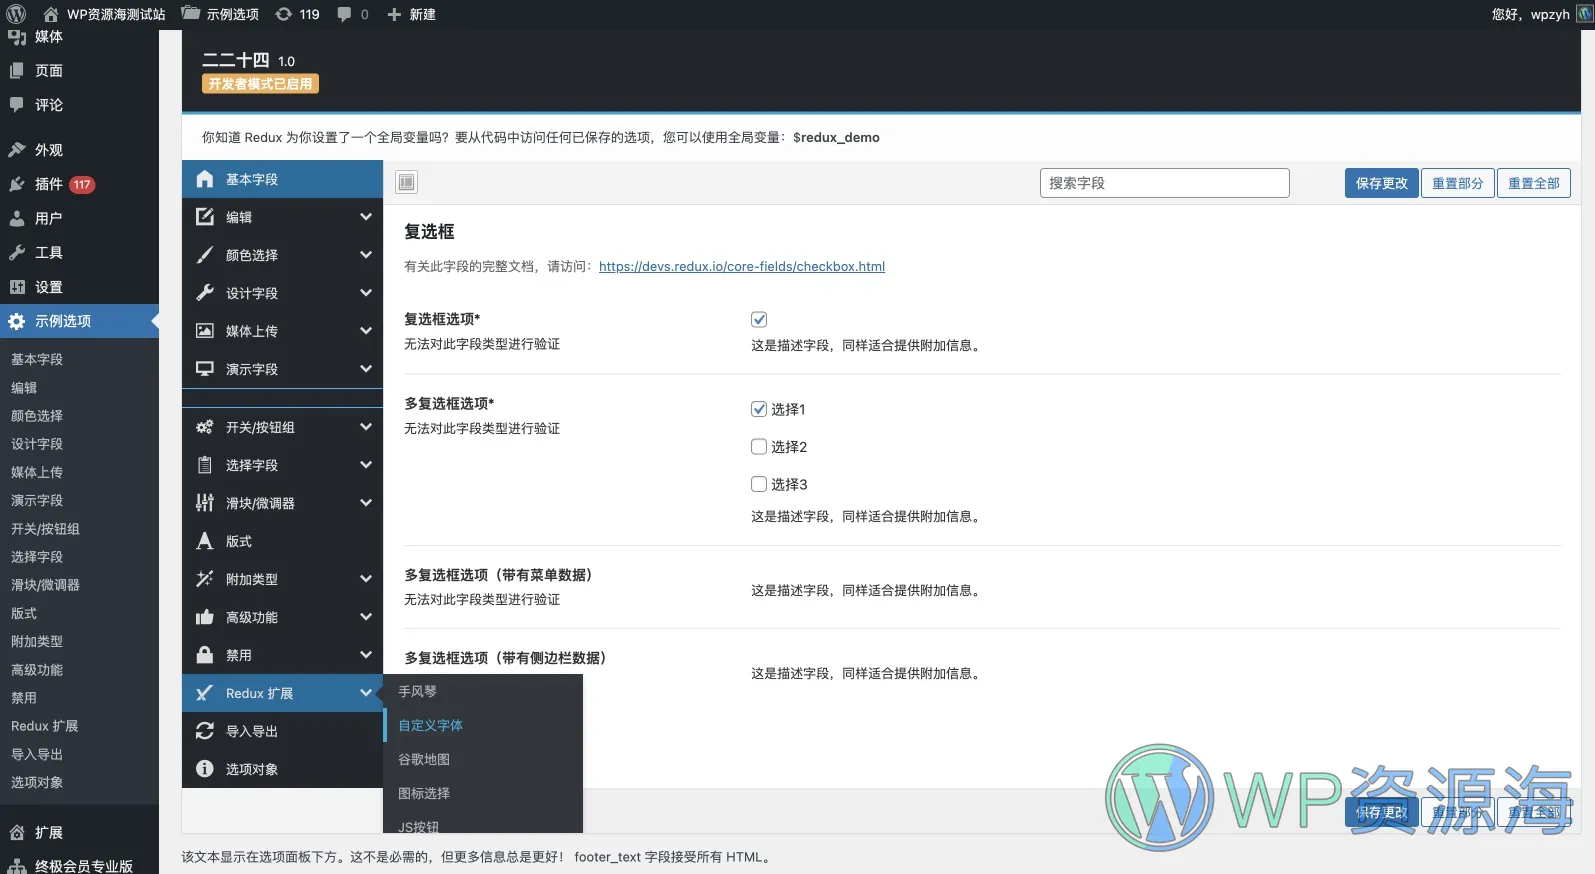Check the 选择2 checkbox
Image resolution: width=1595 pixels, height=874 pixels.
point(759,447)
